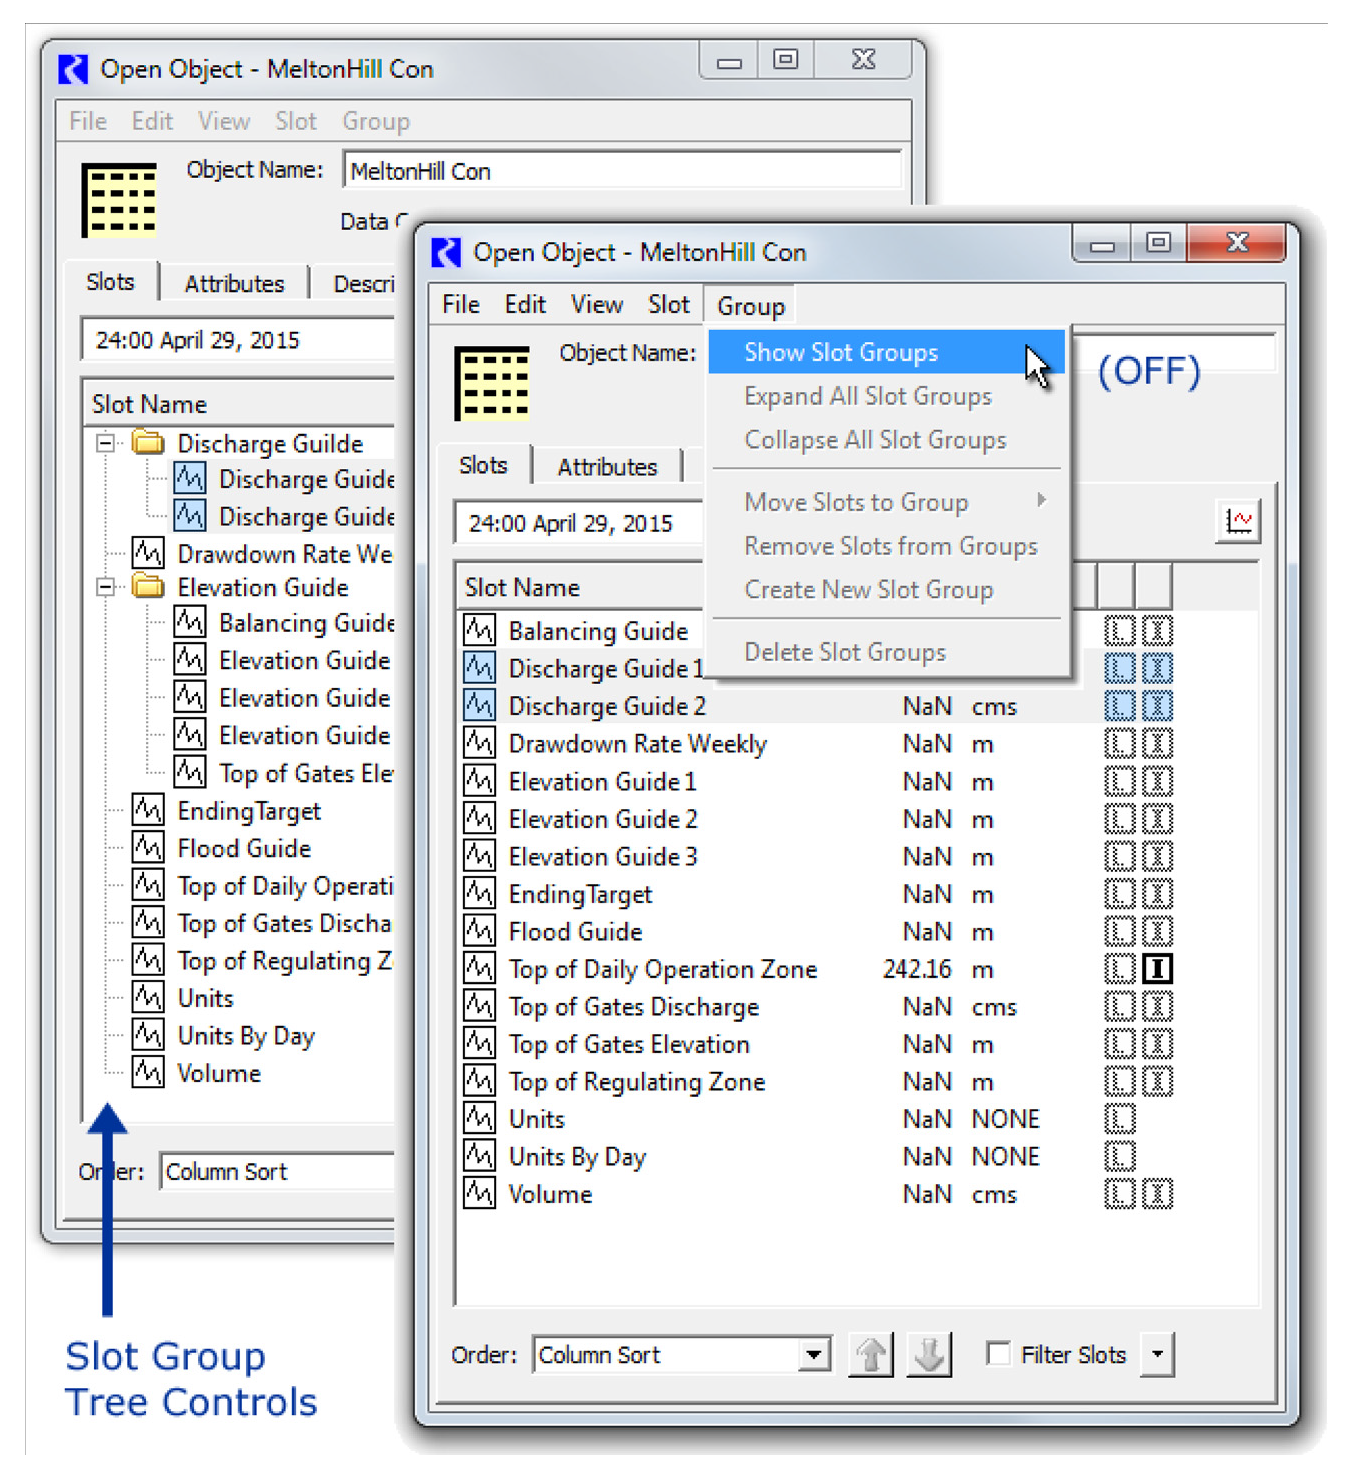Collapse the Elevation Guide group in tree

coord(105,586)
